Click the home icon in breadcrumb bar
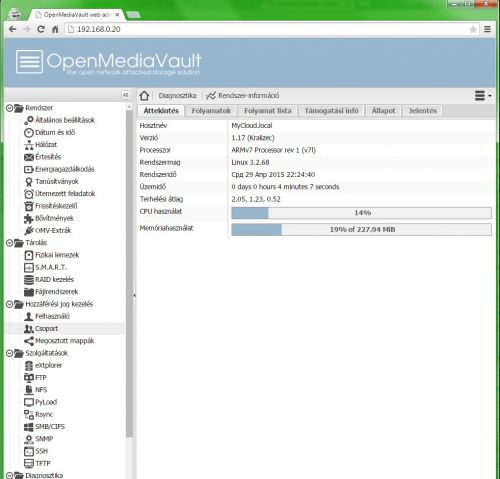The image size is (500, 479). (x=144, y=96)
